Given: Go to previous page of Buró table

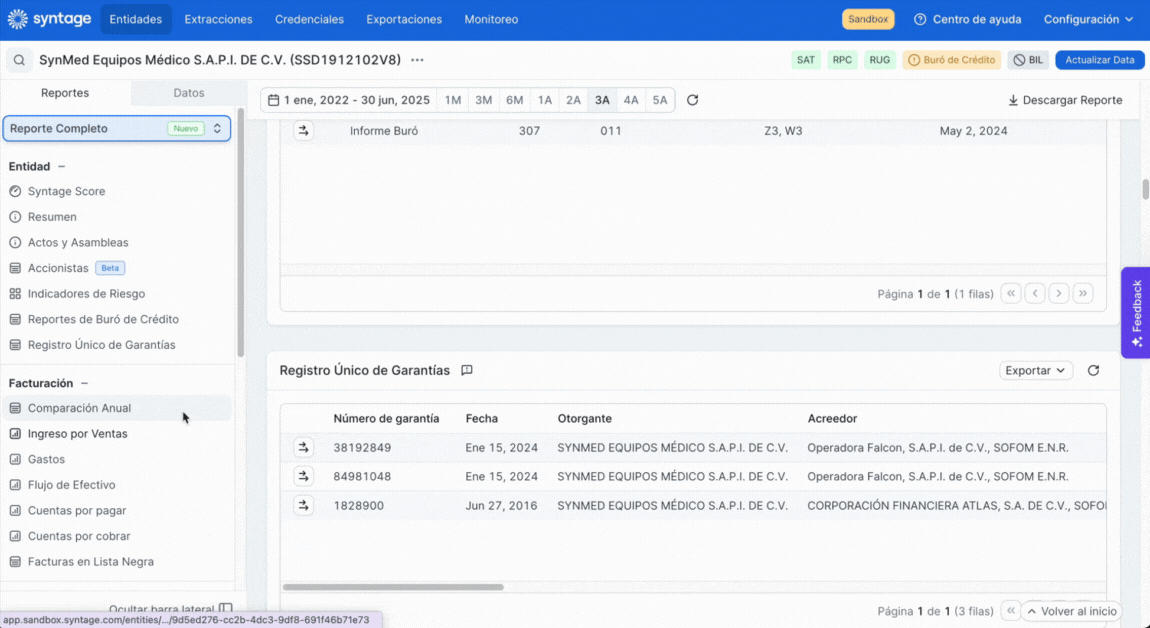Looking at the screenshot, I should click(1035, 293).
